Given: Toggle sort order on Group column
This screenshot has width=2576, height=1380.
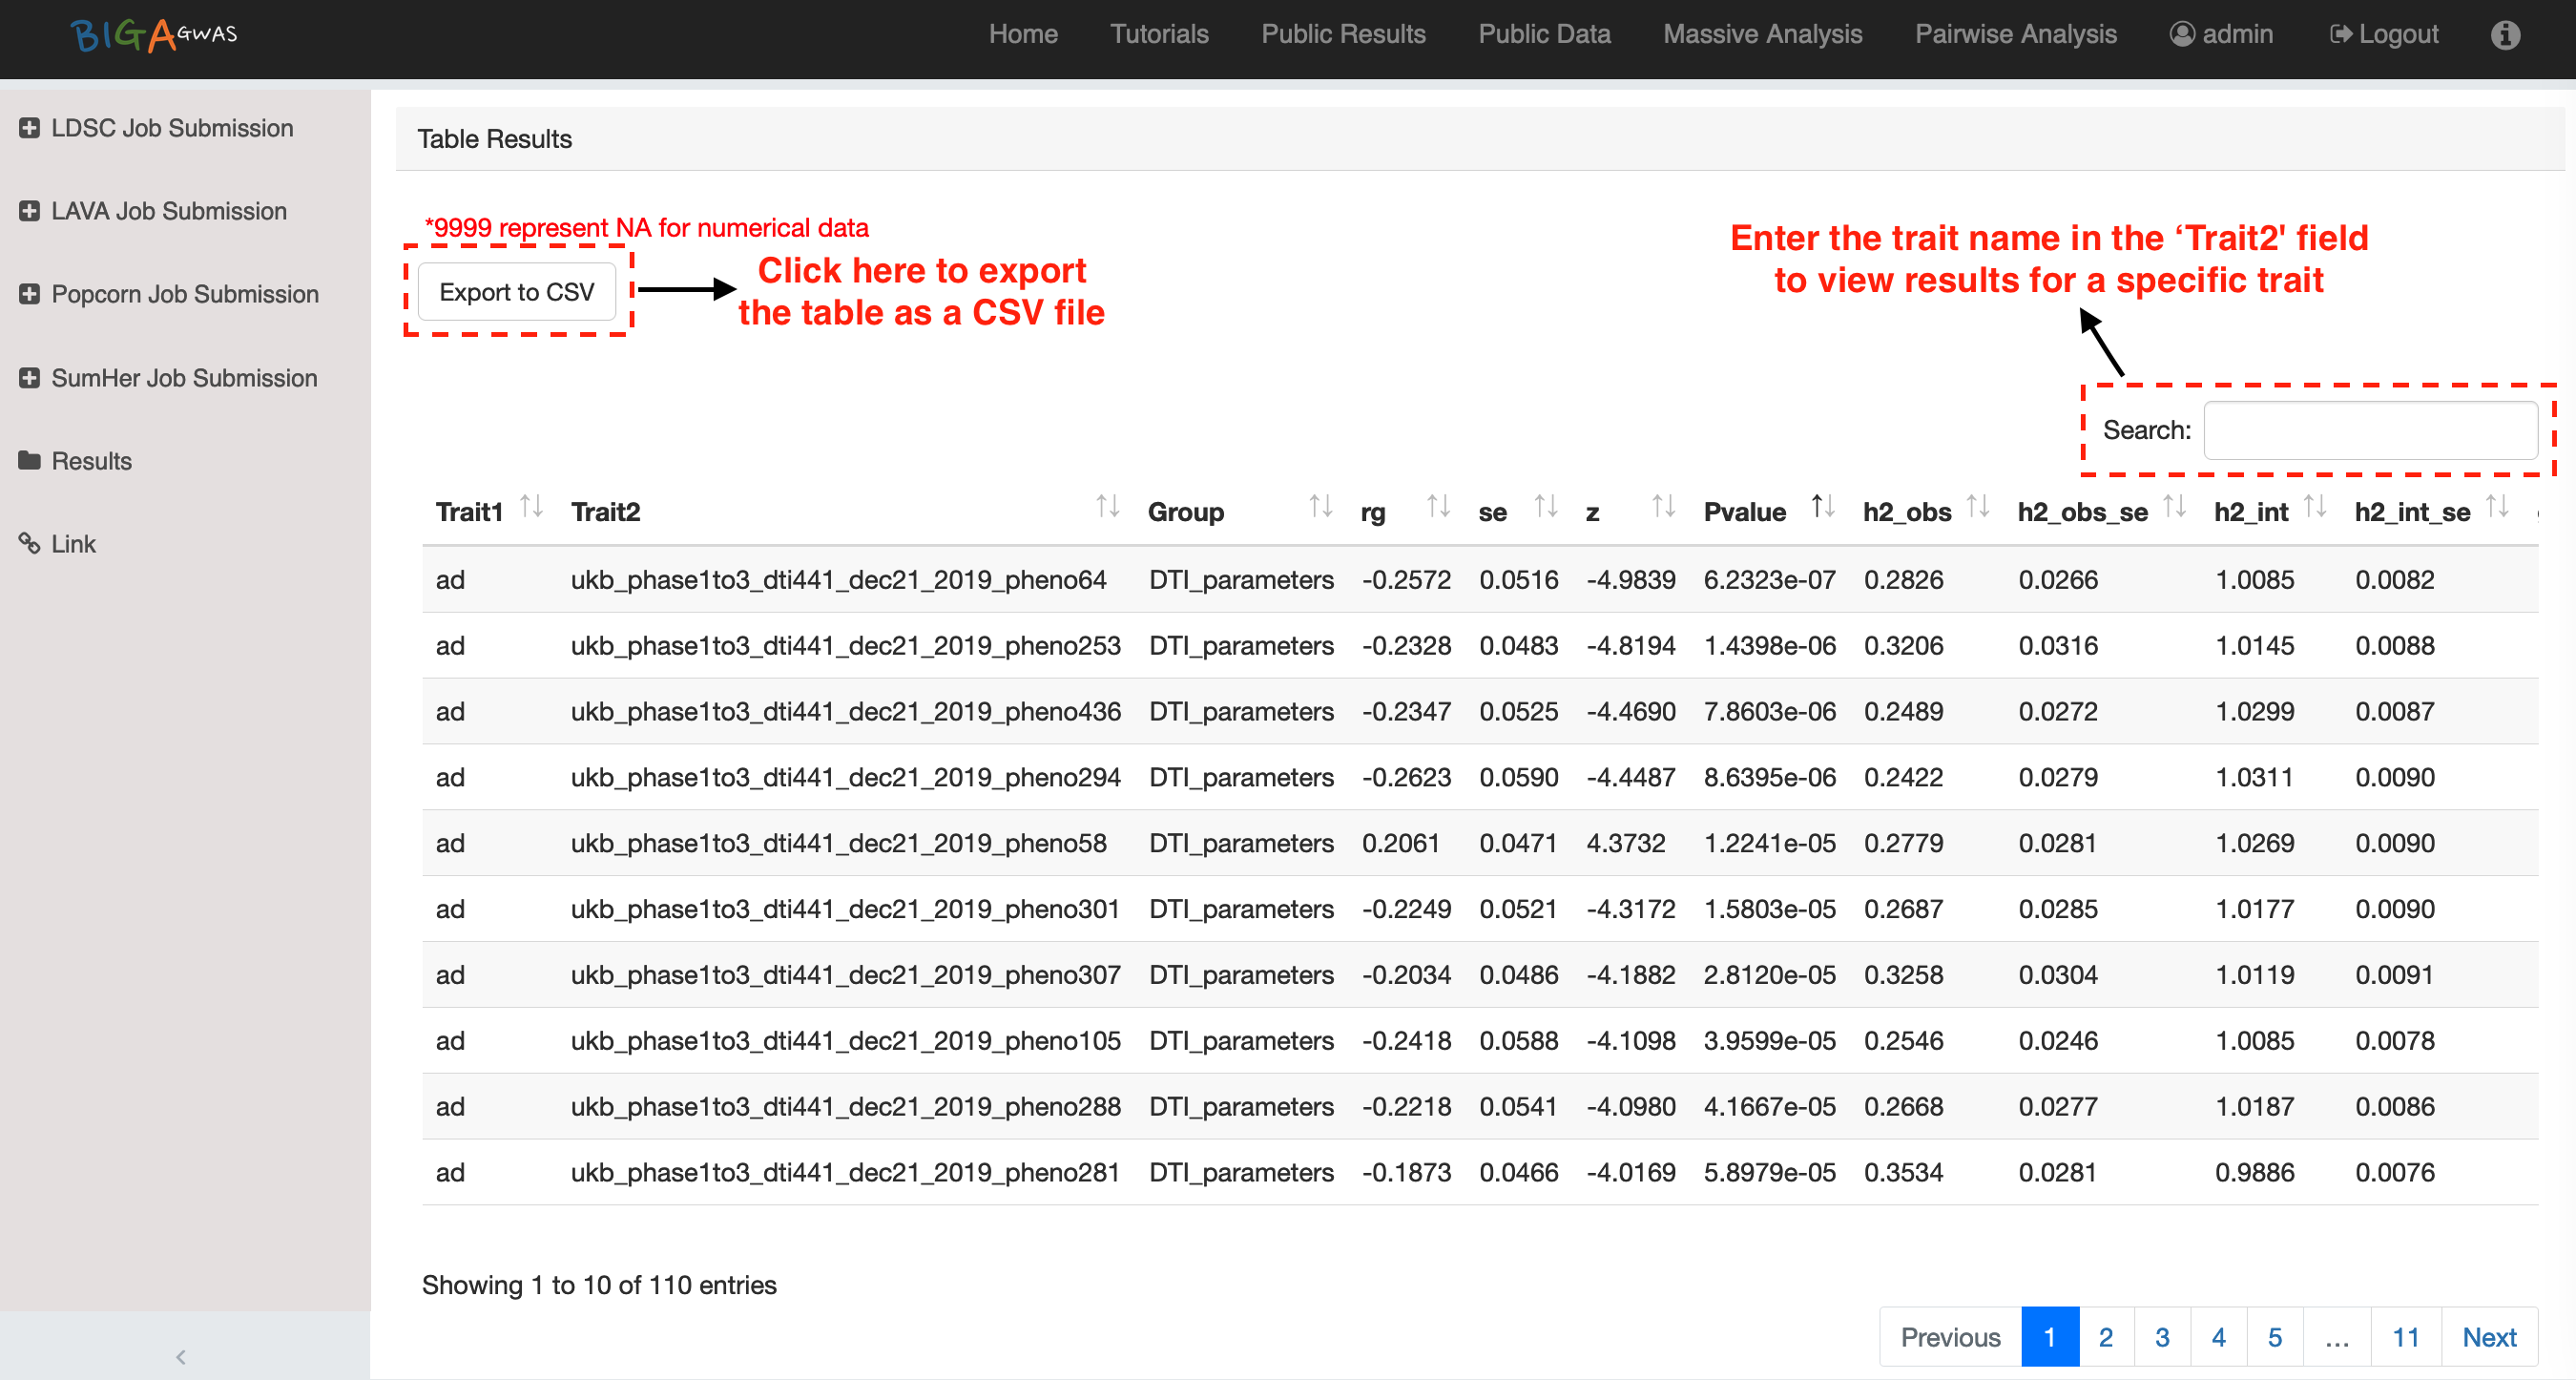Looking at the screenshot, I should (1320, 507).
